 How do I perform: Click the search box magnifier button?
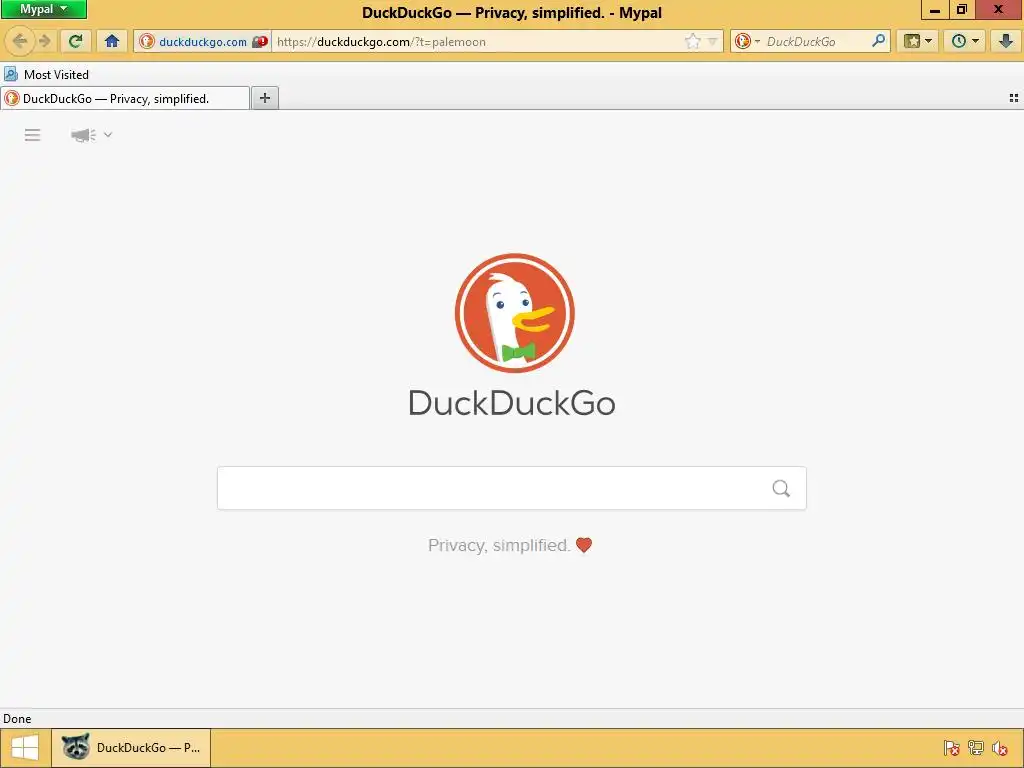(781, 488)
